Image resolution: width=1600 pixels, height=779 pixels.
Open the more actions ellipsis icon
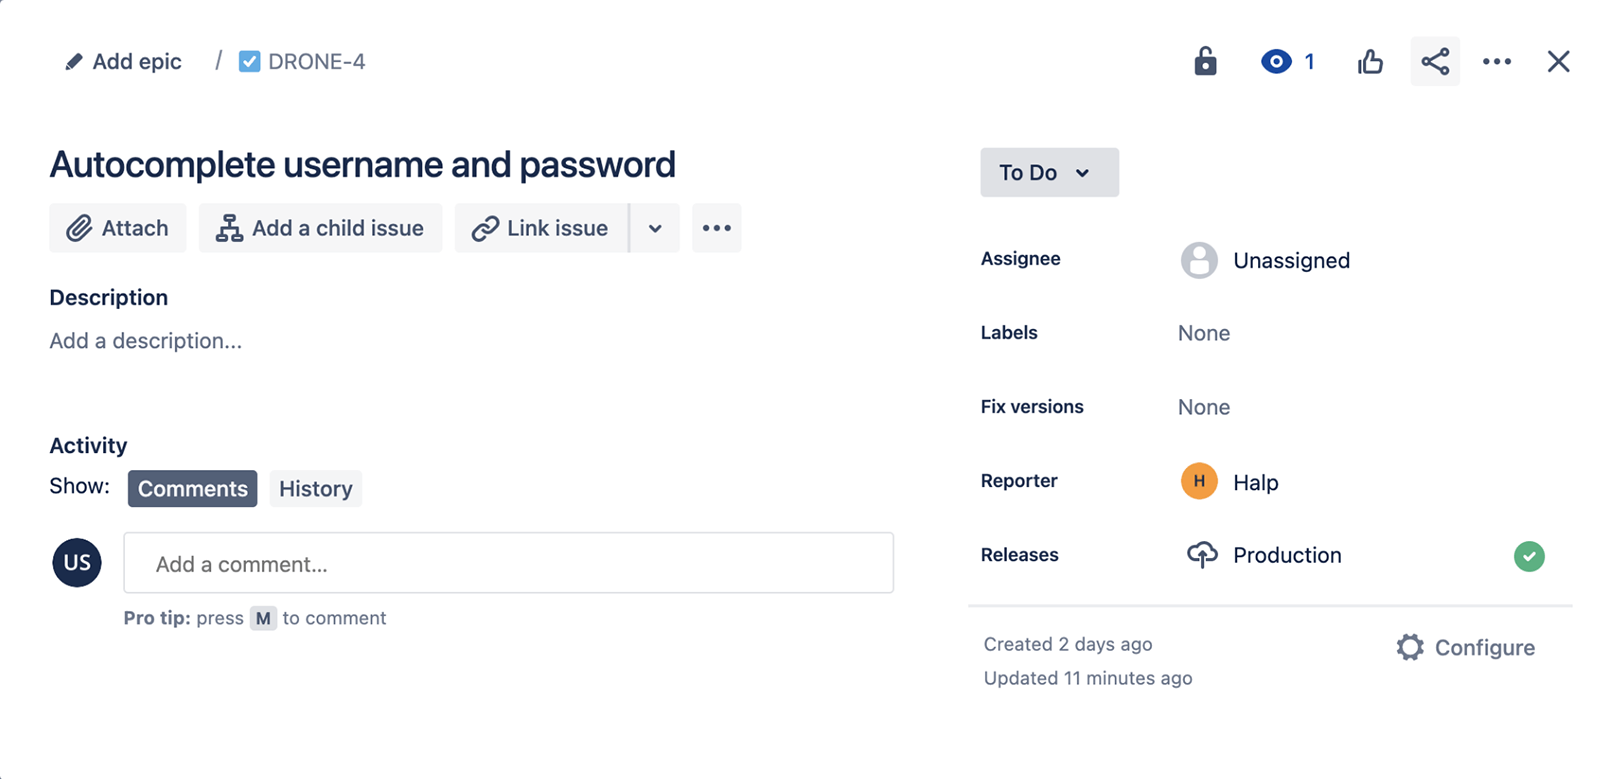(1496, 61)
